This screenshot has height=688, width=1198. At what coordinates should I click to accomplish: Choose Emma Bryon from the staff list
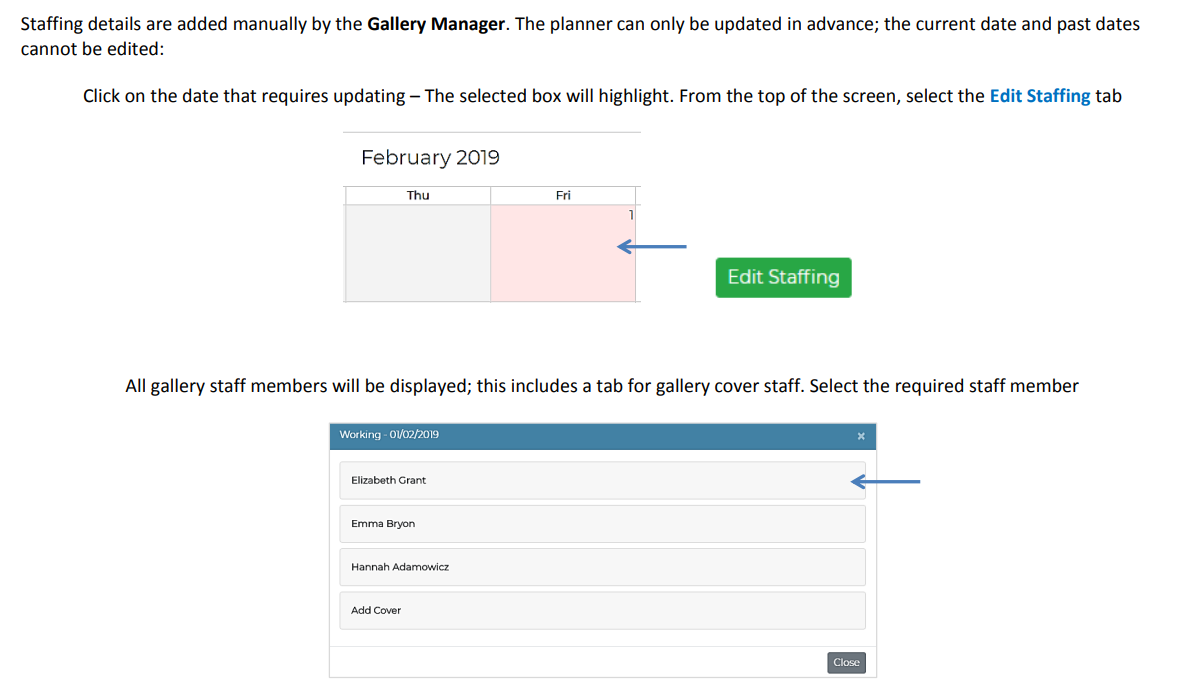pos(602,524)
